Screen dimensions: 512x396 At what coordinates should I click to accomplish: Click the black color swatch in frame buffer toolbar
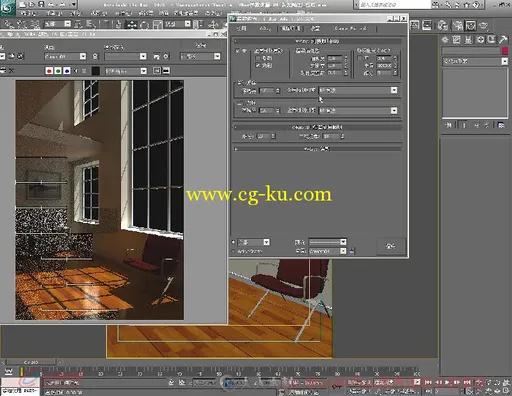96,71
